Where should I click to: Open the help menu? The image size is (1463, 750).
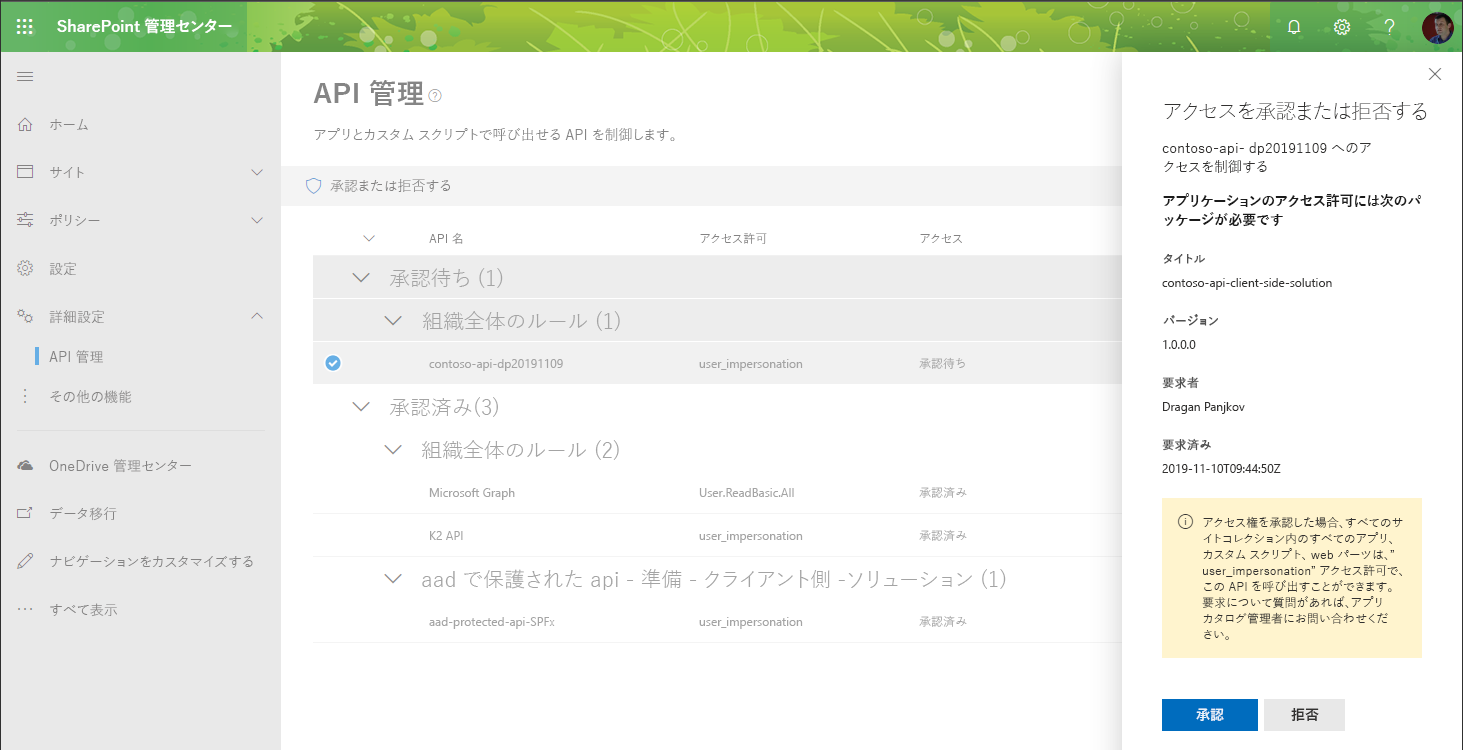pos(1389,26)
